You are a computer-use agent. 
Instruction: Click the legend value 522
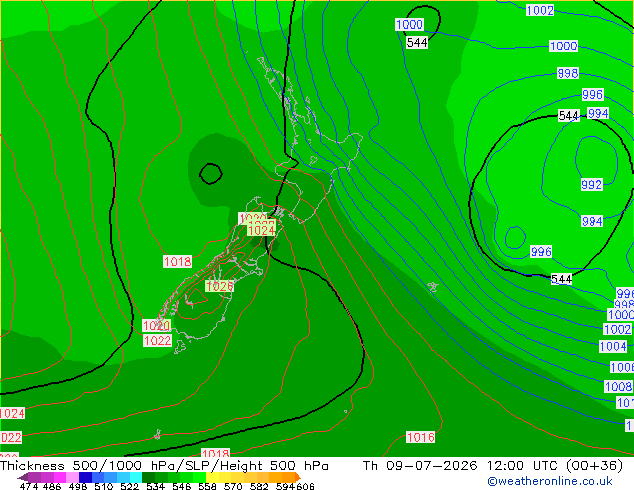tap(129, 486)
